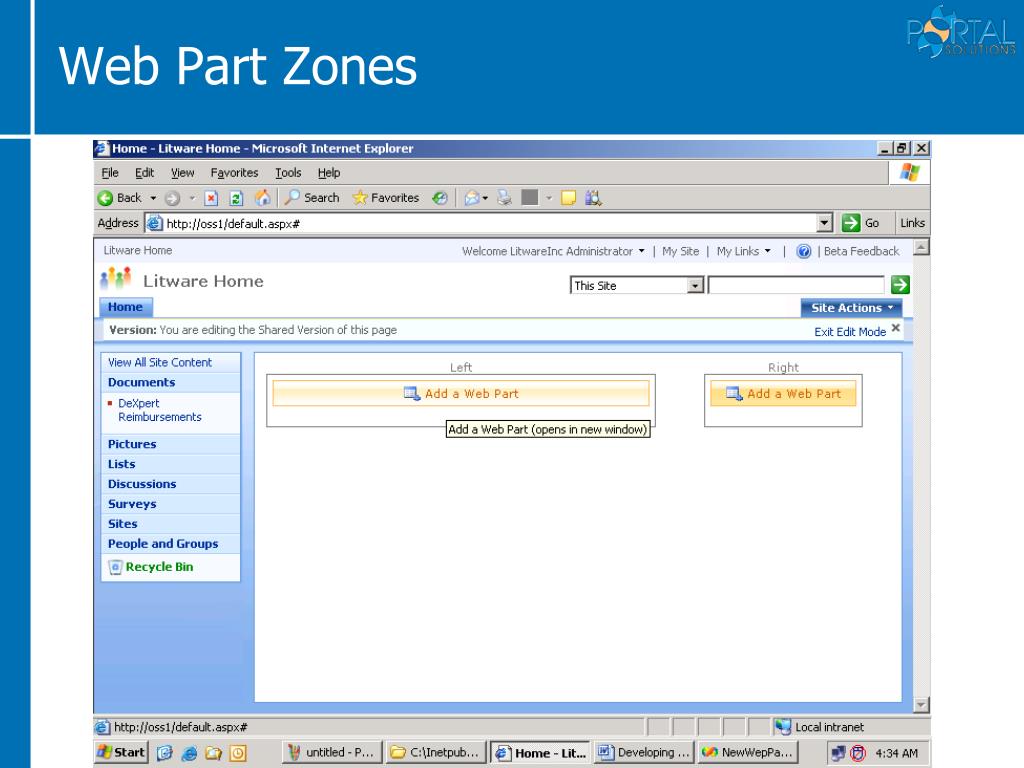Open the Lists sidebar link
Screen dimensions: 1024x768
point(121,464)
